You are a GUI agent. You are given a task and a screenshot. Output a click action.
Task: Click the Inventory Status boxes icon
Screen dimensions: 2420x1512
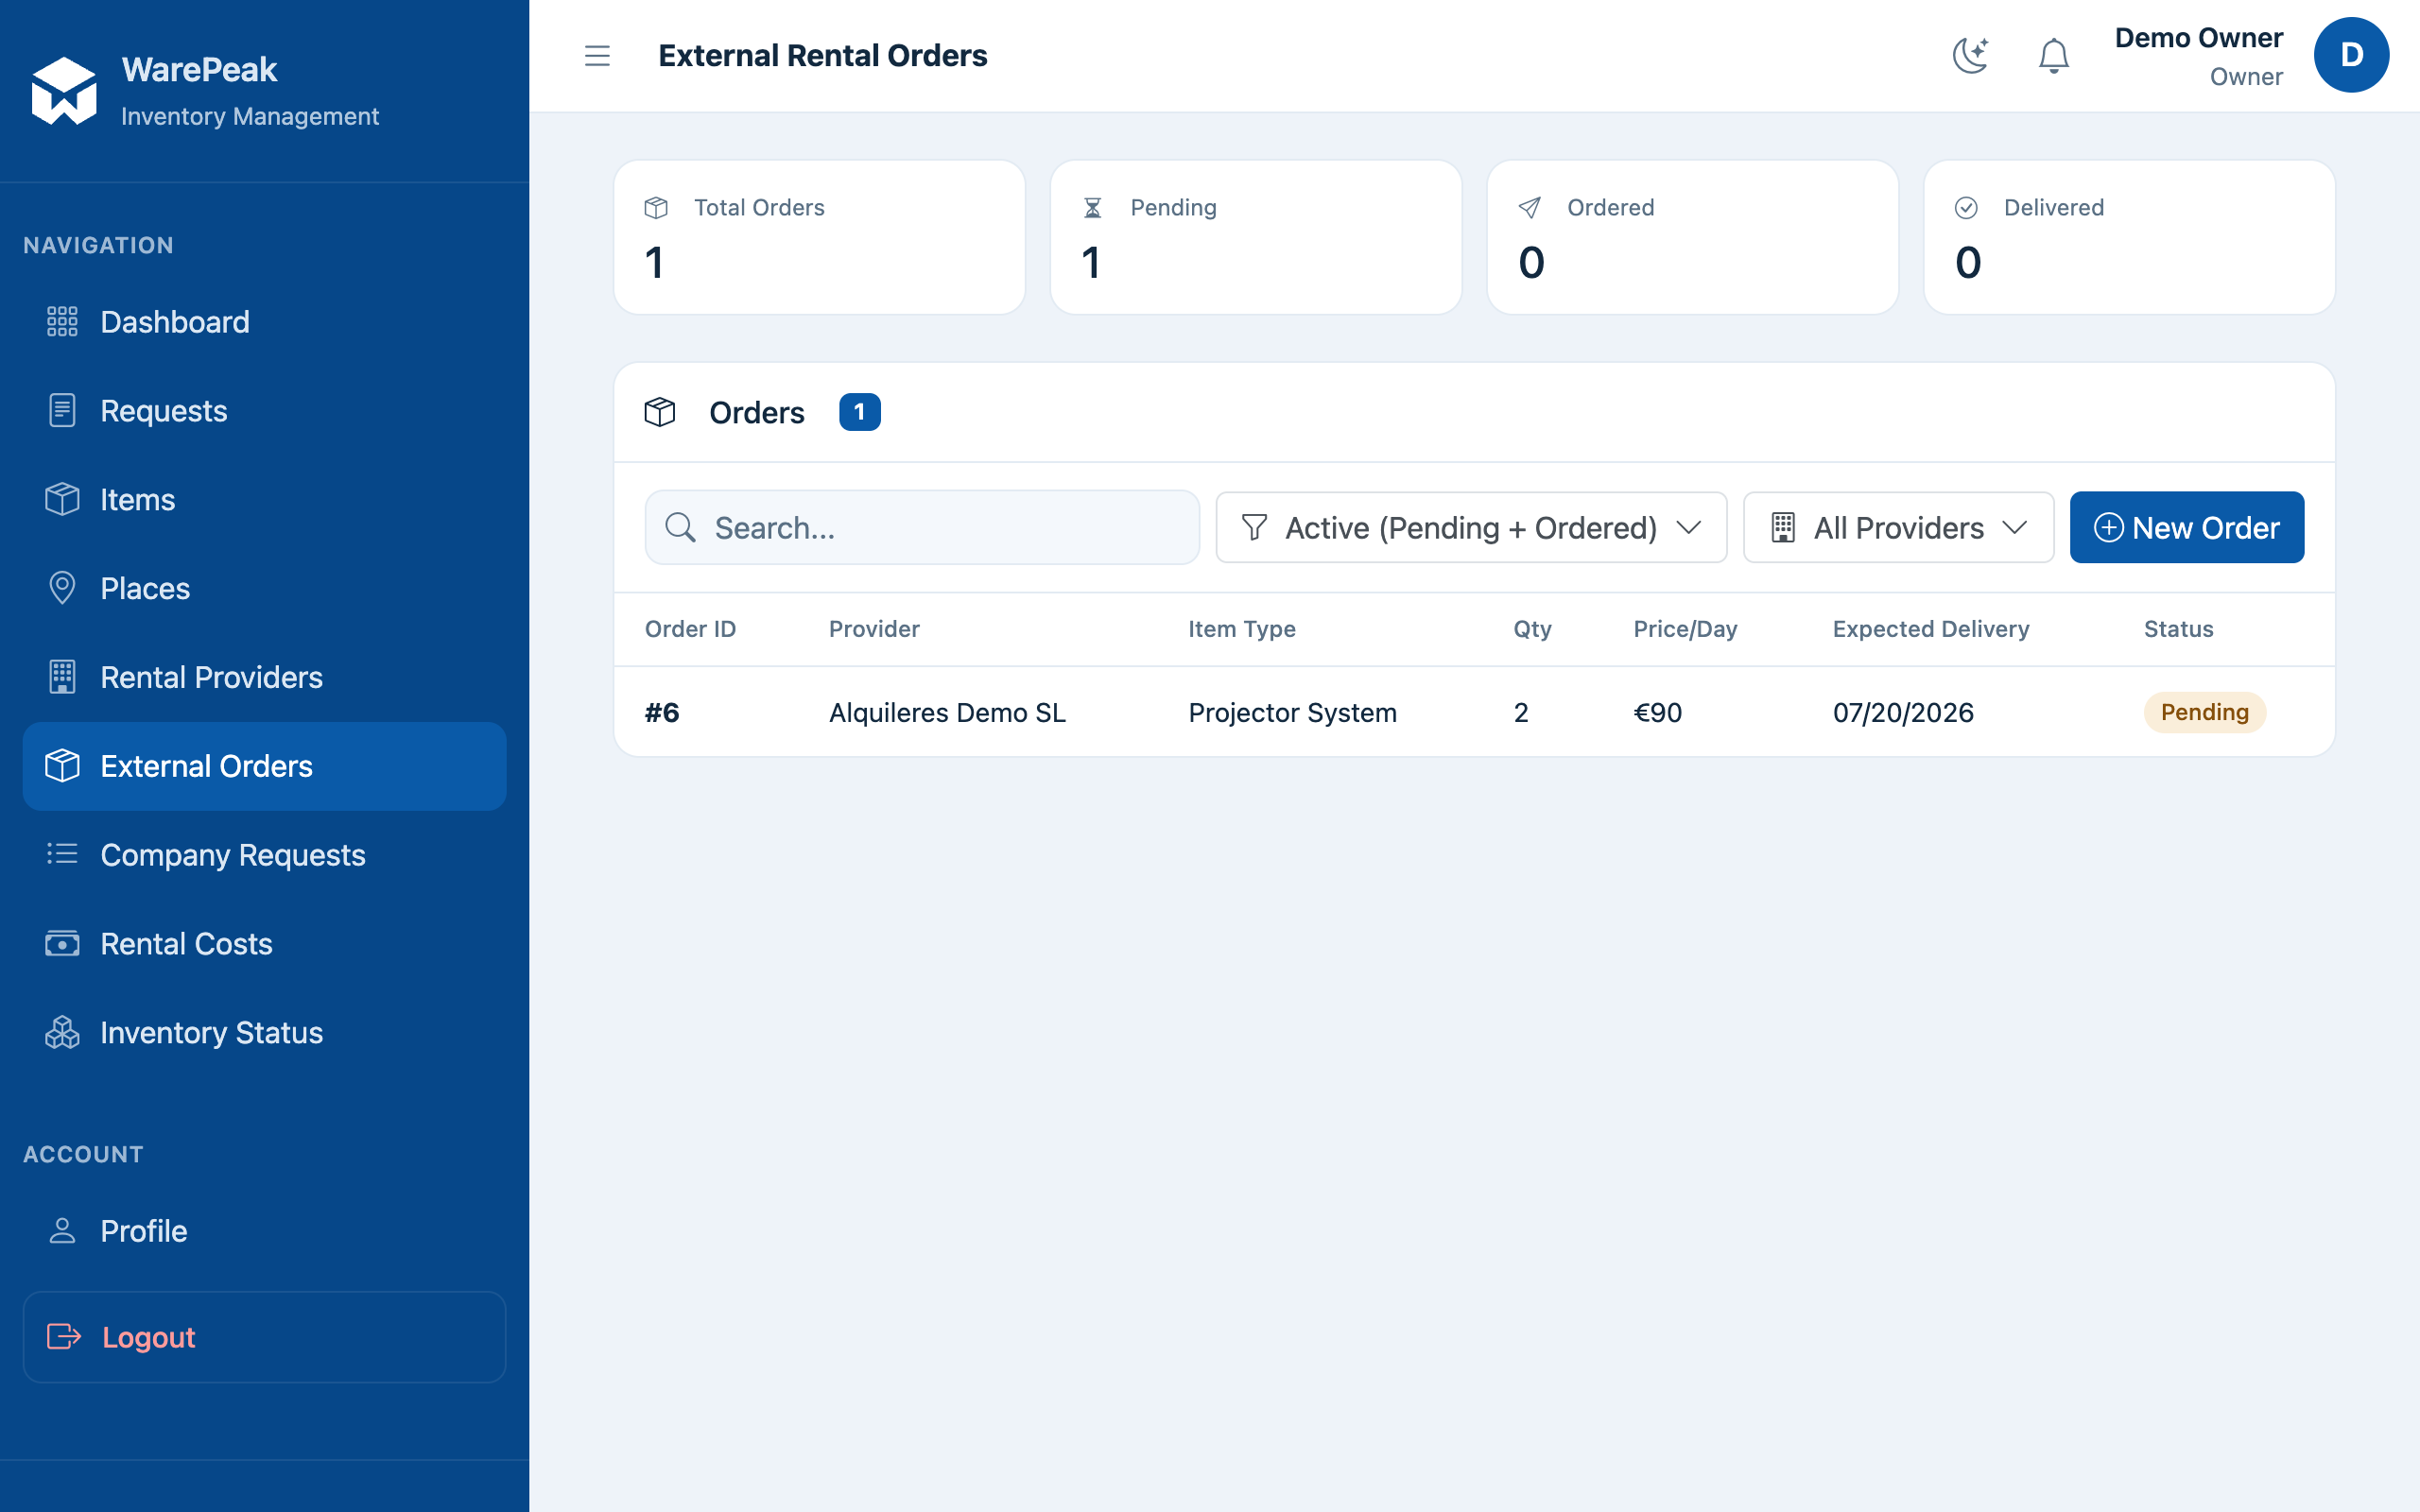(62, 1033)
